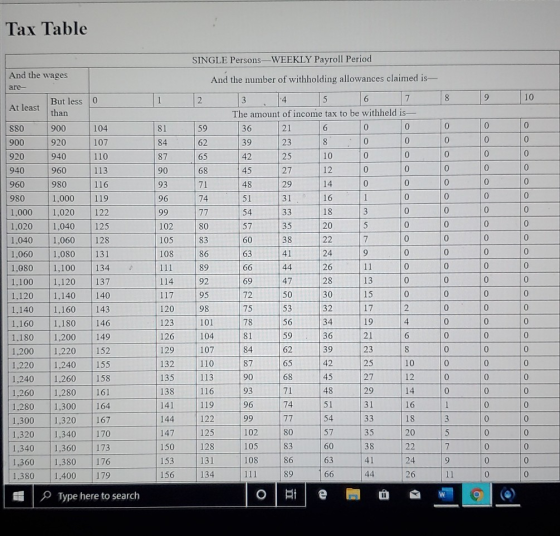Viewport: 560px width, 536px height.
Task: Select 161 in the 1,260 row
Action: [x=103, y=392]
